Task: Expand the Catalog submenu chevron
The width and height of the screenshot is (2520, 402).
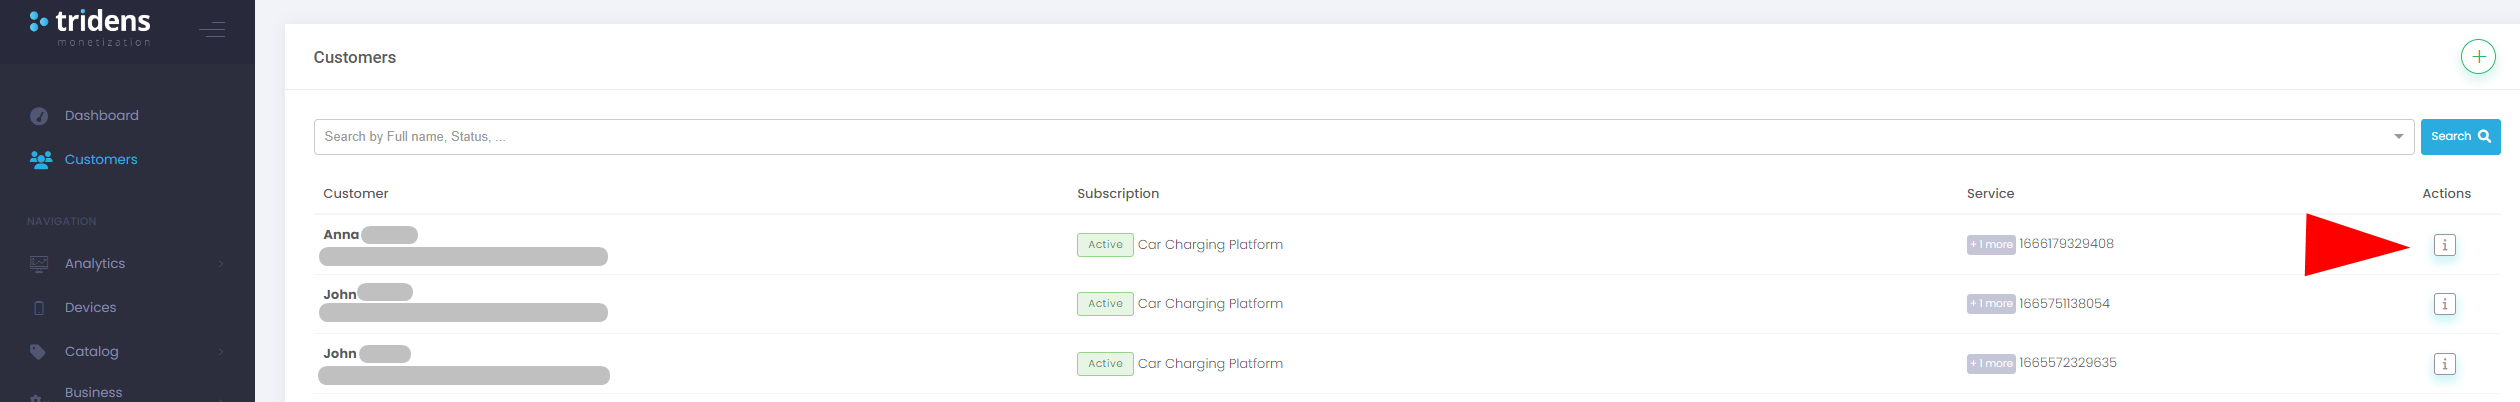Action: coord(221,352)
